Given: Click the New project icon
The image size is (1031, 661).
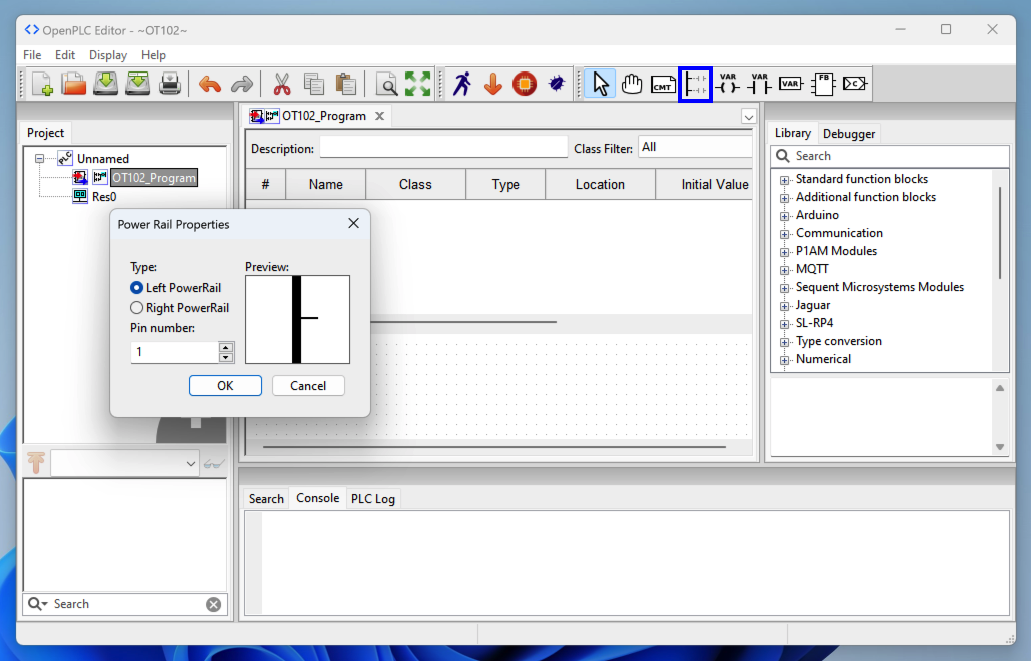Looking at the screenshot, I should (42, 84).
